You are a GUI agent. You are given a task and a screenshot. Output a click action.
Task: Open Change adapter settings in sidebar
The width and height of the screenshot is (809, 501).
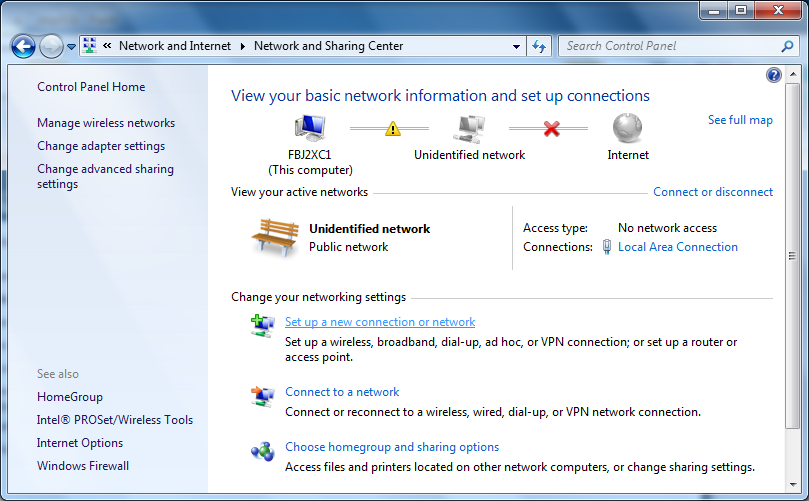(101, 146)
